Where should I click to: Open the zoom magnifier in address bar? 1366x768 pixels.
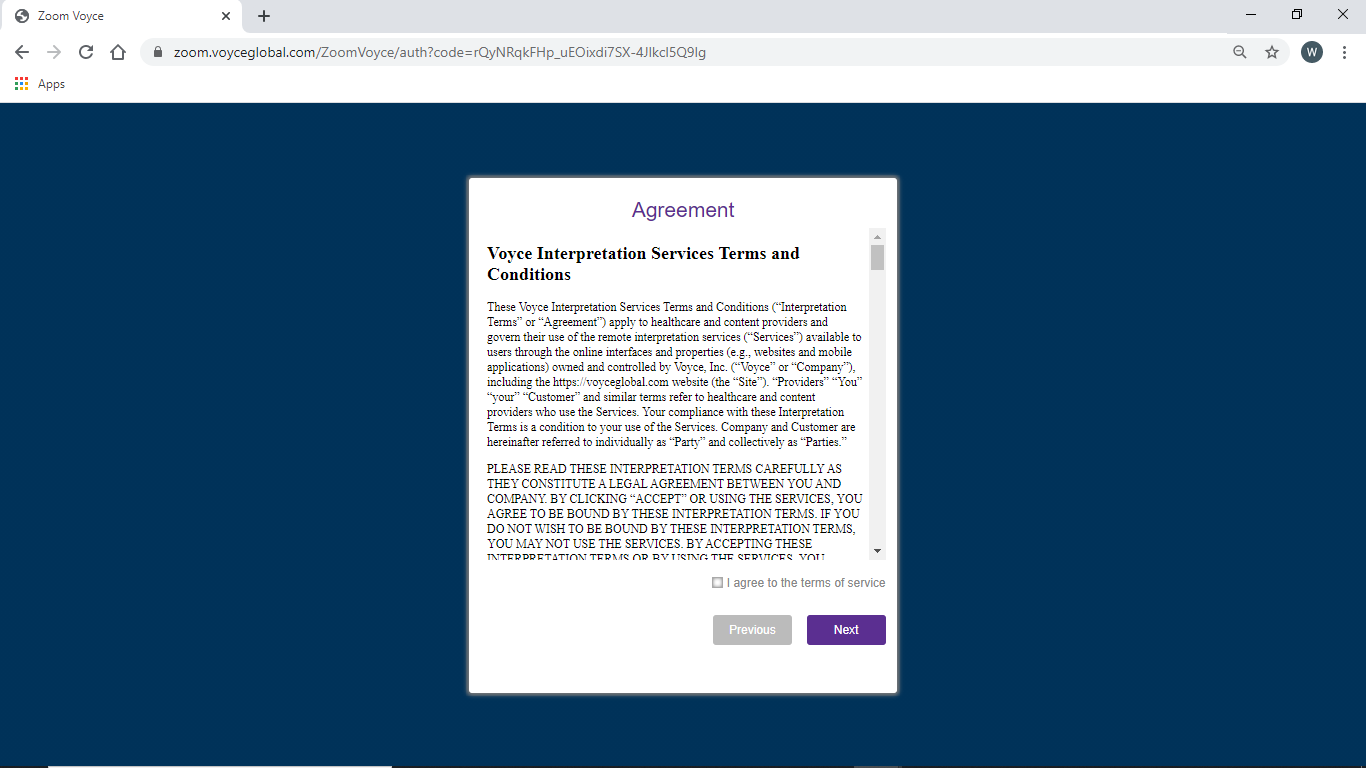[x=1239, y=52]
